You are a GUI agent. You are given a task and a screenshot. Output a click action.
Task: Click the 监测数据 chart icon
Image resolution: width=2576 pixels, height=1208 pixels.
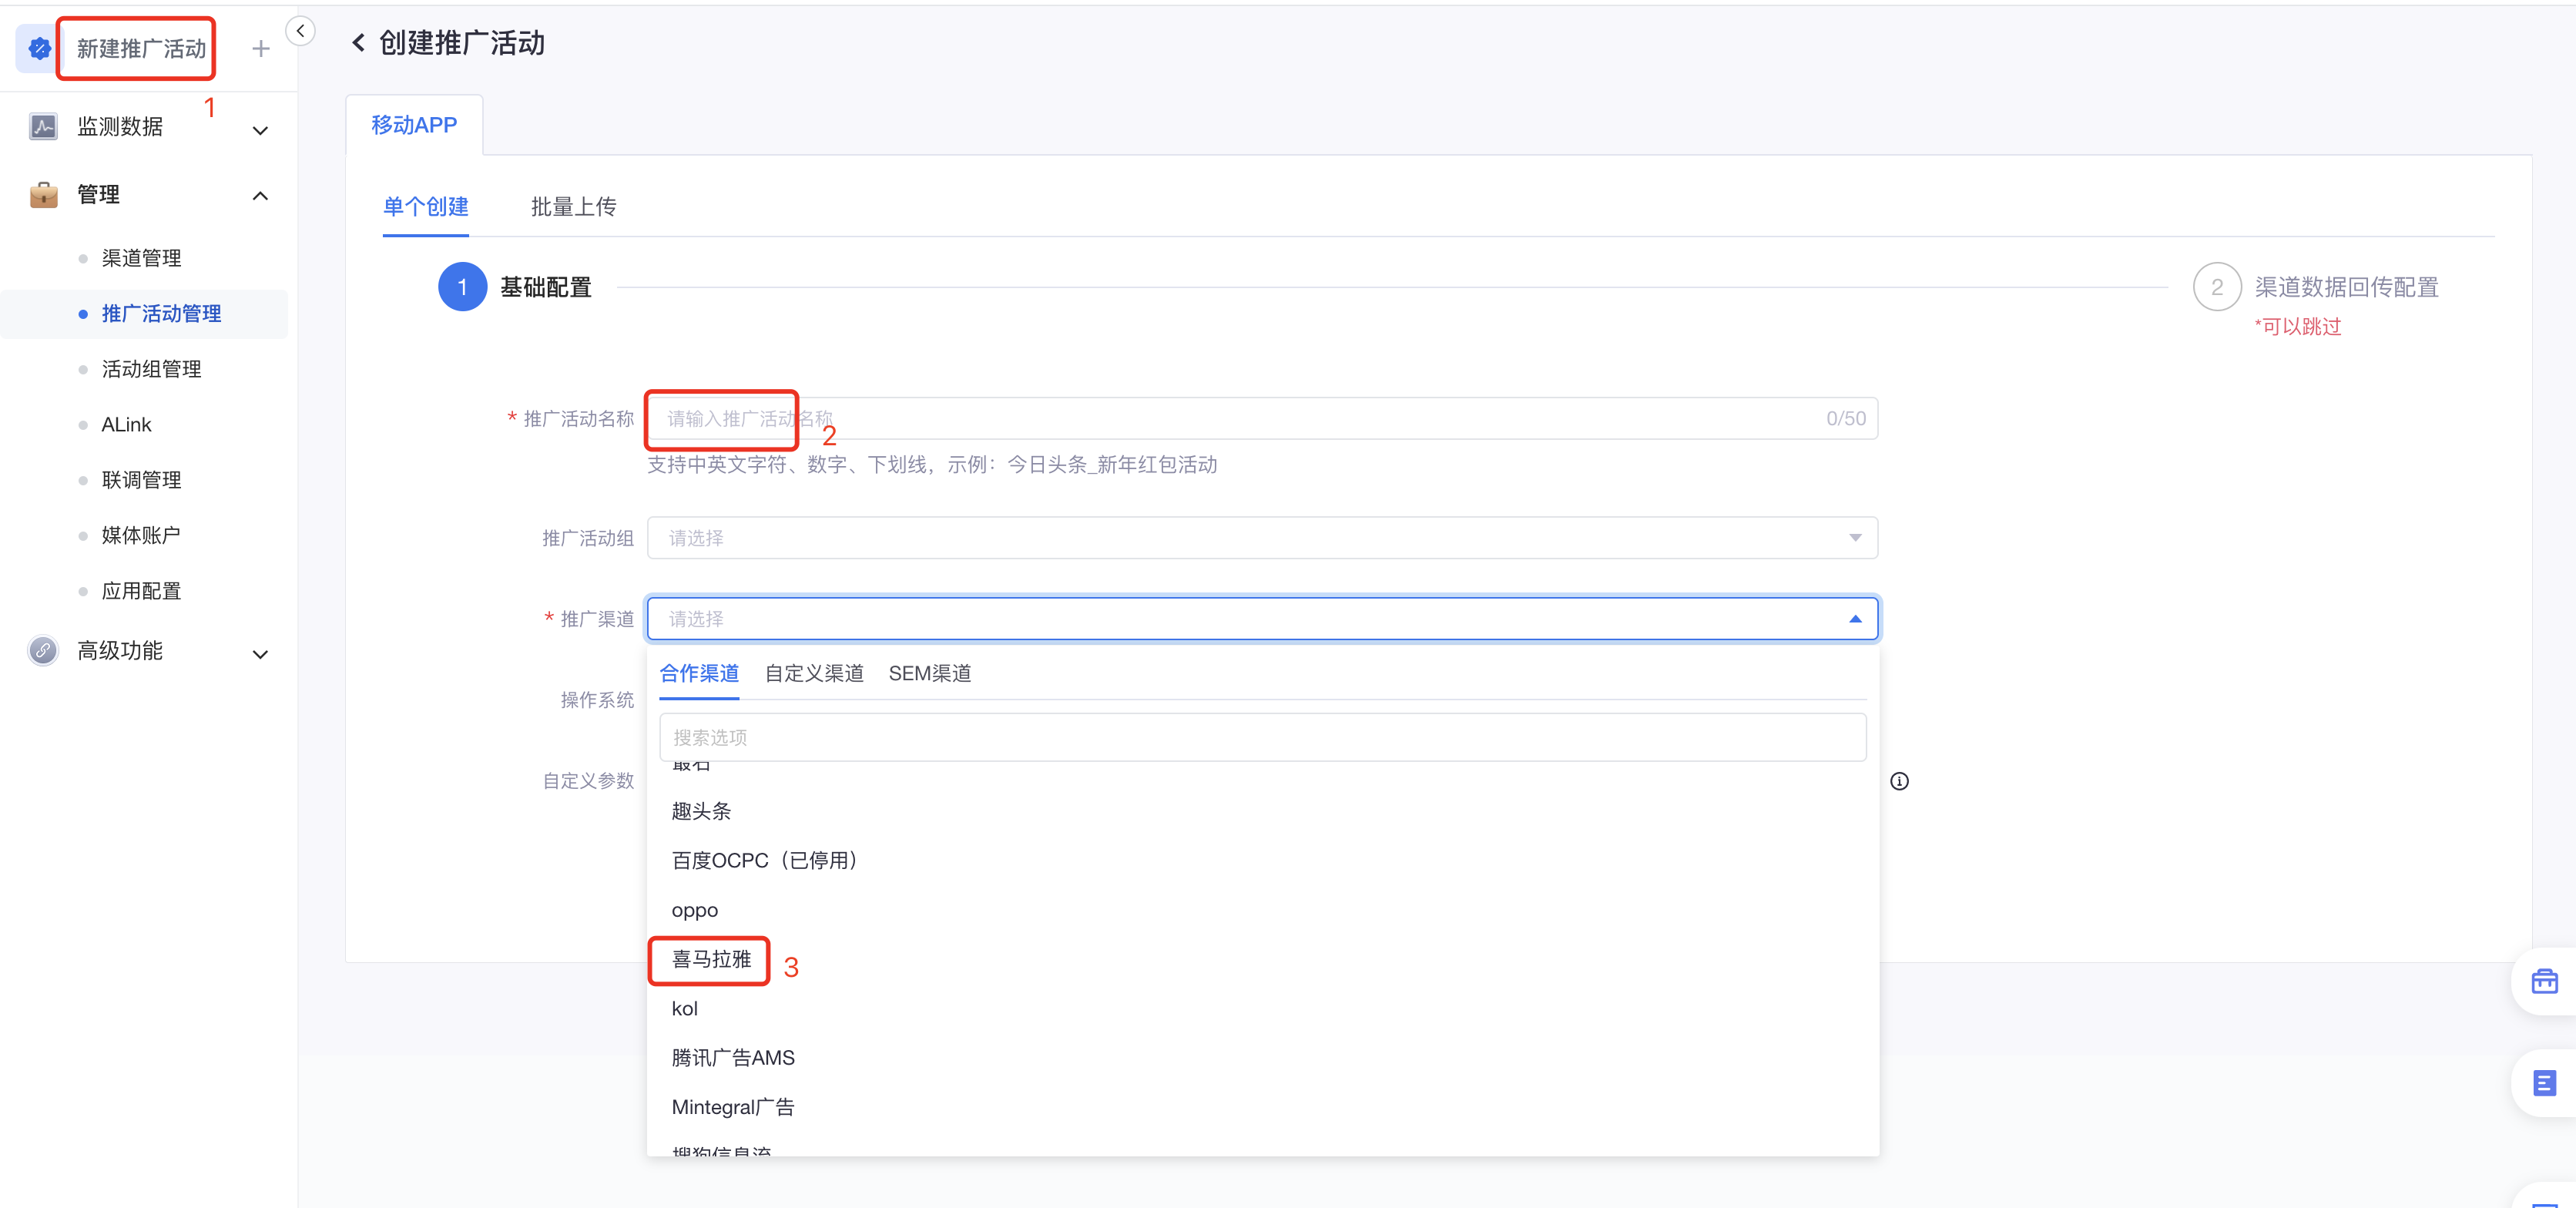click(43, 127)
